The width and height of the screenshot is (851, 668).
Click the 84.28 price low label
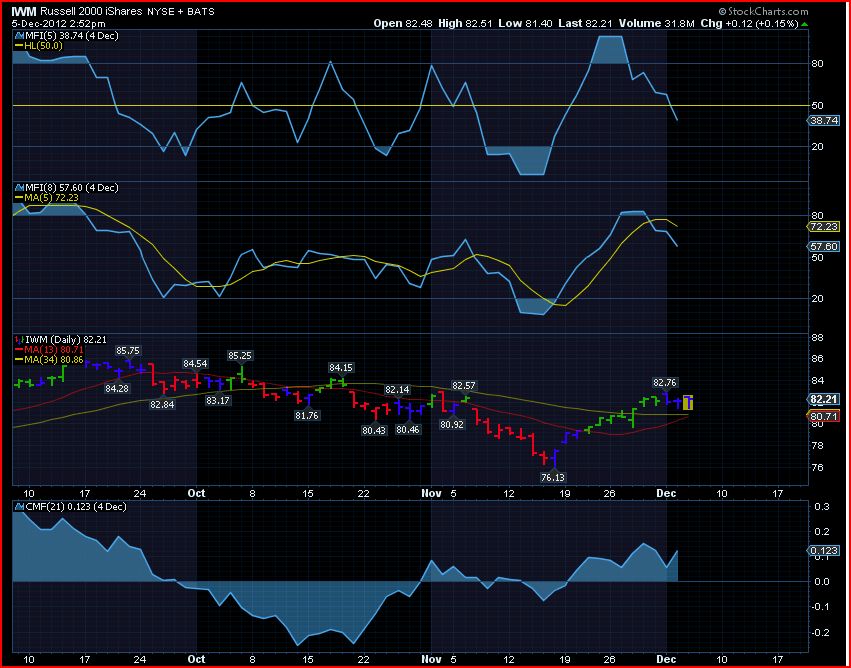(117, 388)
